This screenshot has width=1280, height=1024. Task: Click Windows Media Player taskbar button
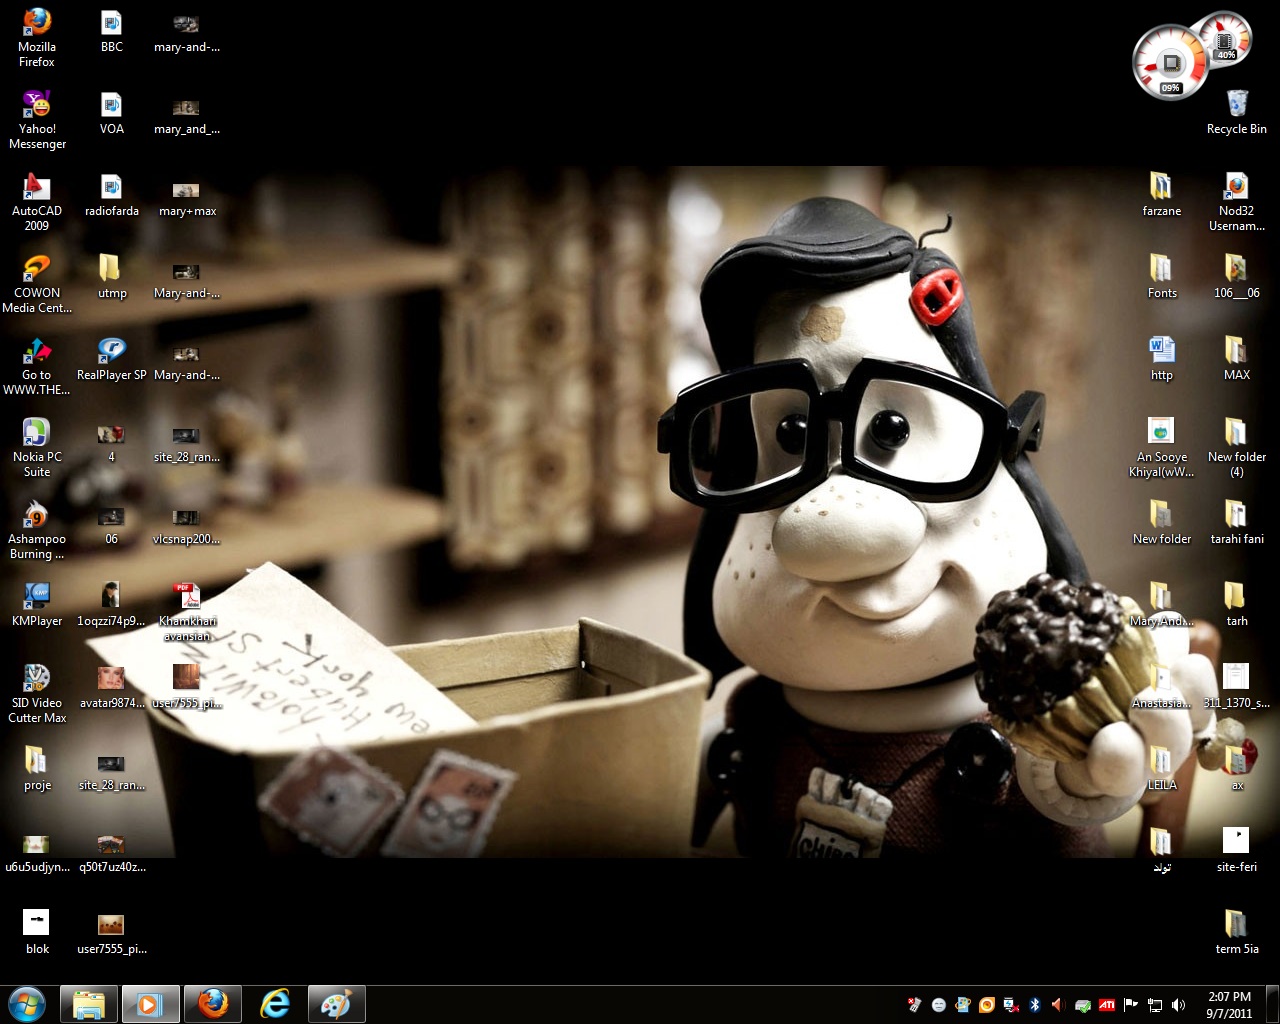[150, 1004]
